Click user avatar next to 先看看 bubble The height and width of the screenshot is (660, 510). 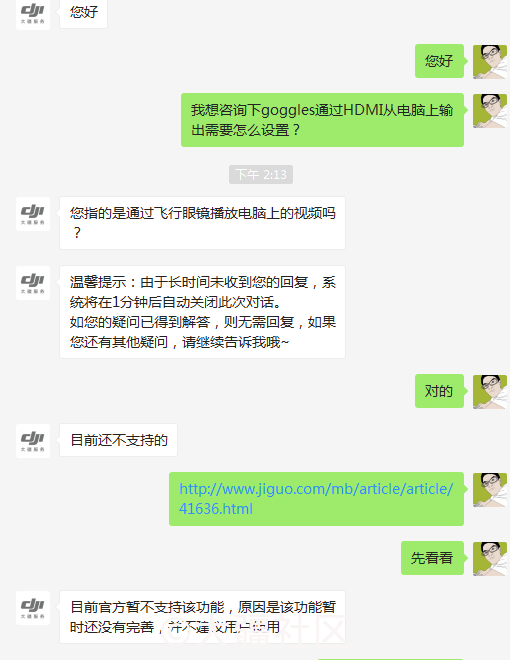(490, 559)
